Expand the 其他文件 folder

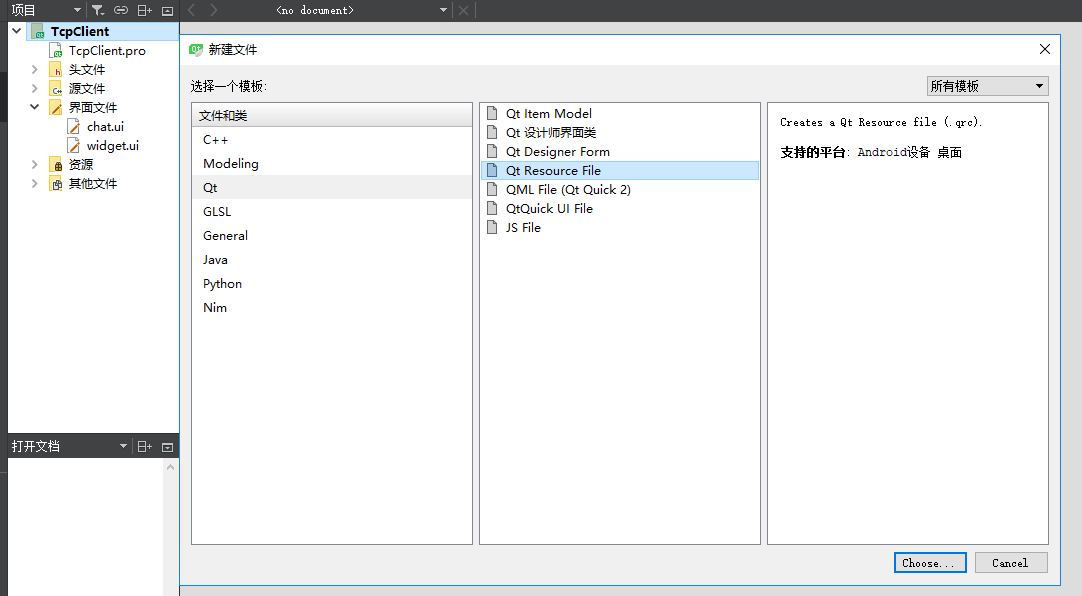(34, 183)
